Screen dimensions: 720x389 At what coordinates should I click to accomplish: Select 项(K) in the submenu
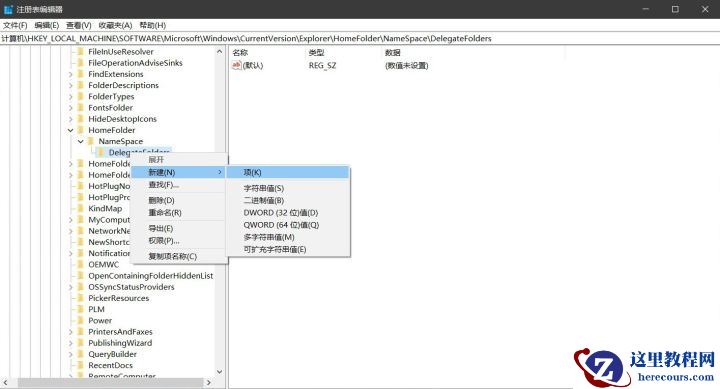(x=288, y=172)
